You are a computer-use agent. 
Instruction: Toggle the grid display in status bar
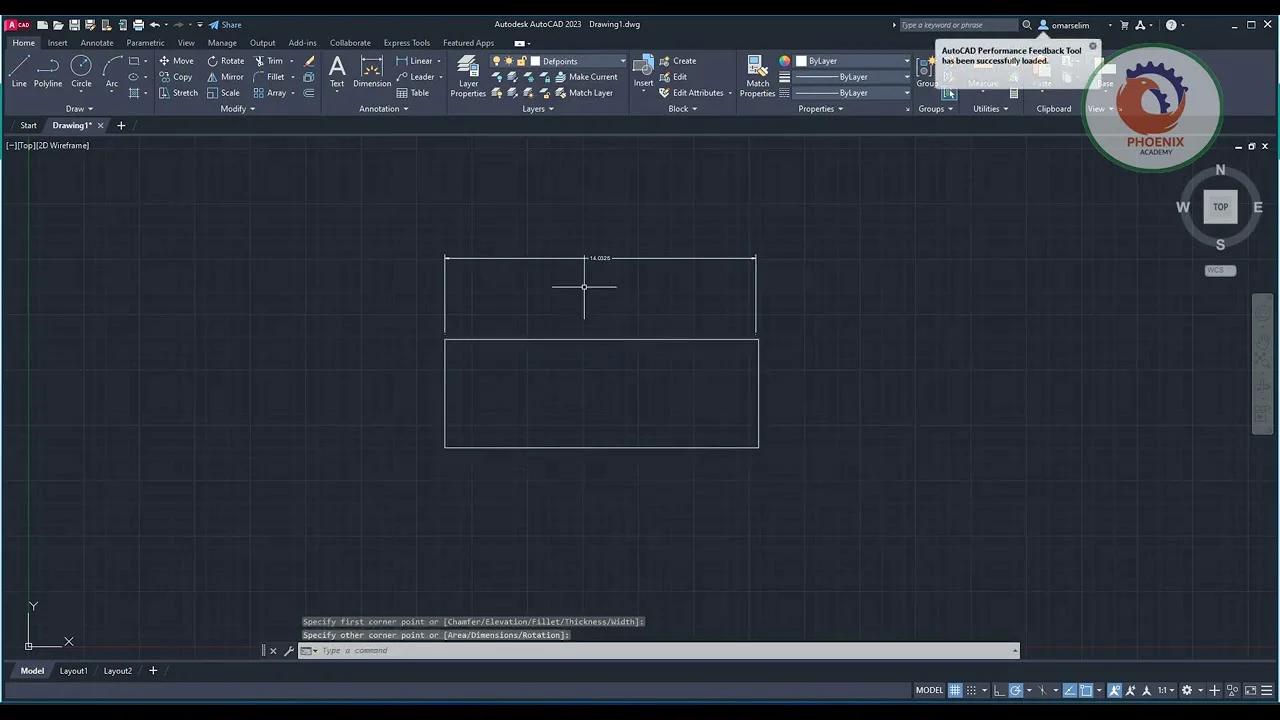tap(955, 690)
